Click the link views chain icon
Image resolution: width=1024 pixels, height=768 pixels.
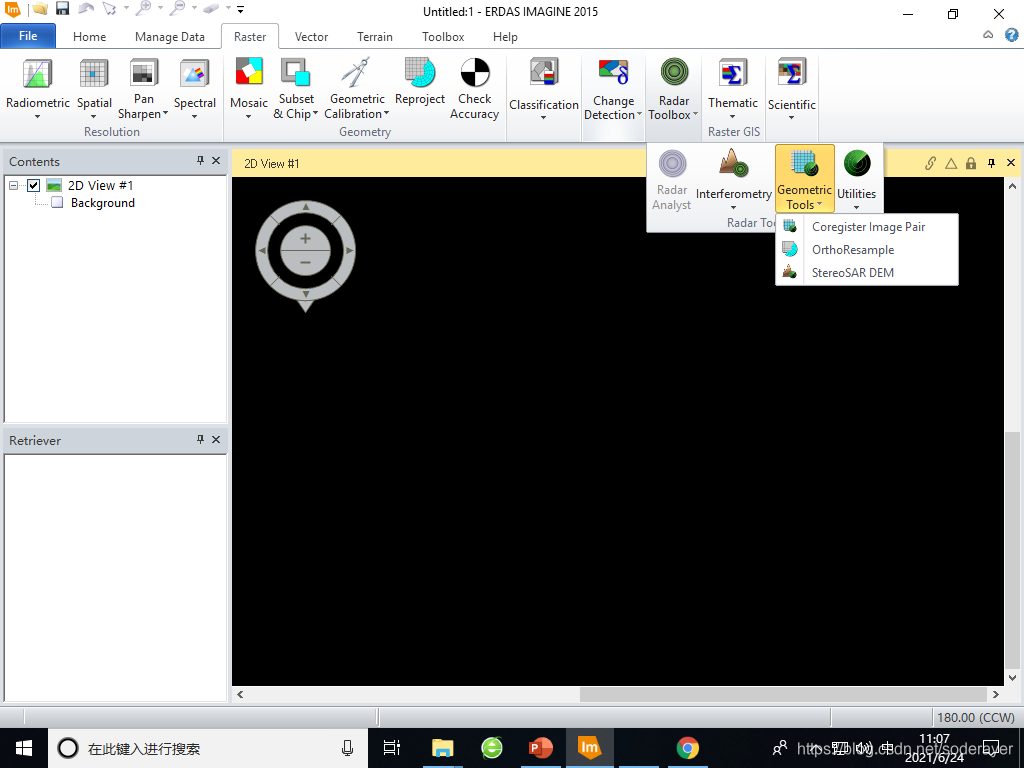tap(930, 163)
